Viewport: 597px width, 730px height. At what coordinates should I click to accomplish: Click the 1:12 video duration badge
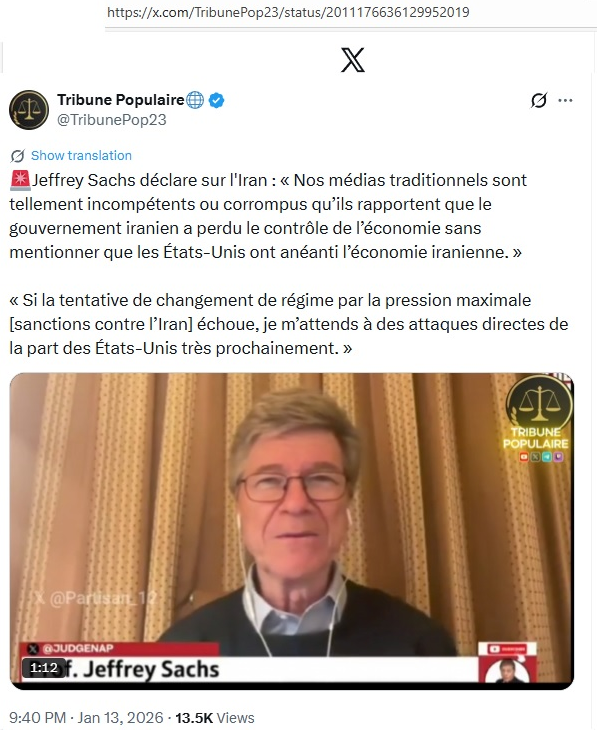(44, 668)
